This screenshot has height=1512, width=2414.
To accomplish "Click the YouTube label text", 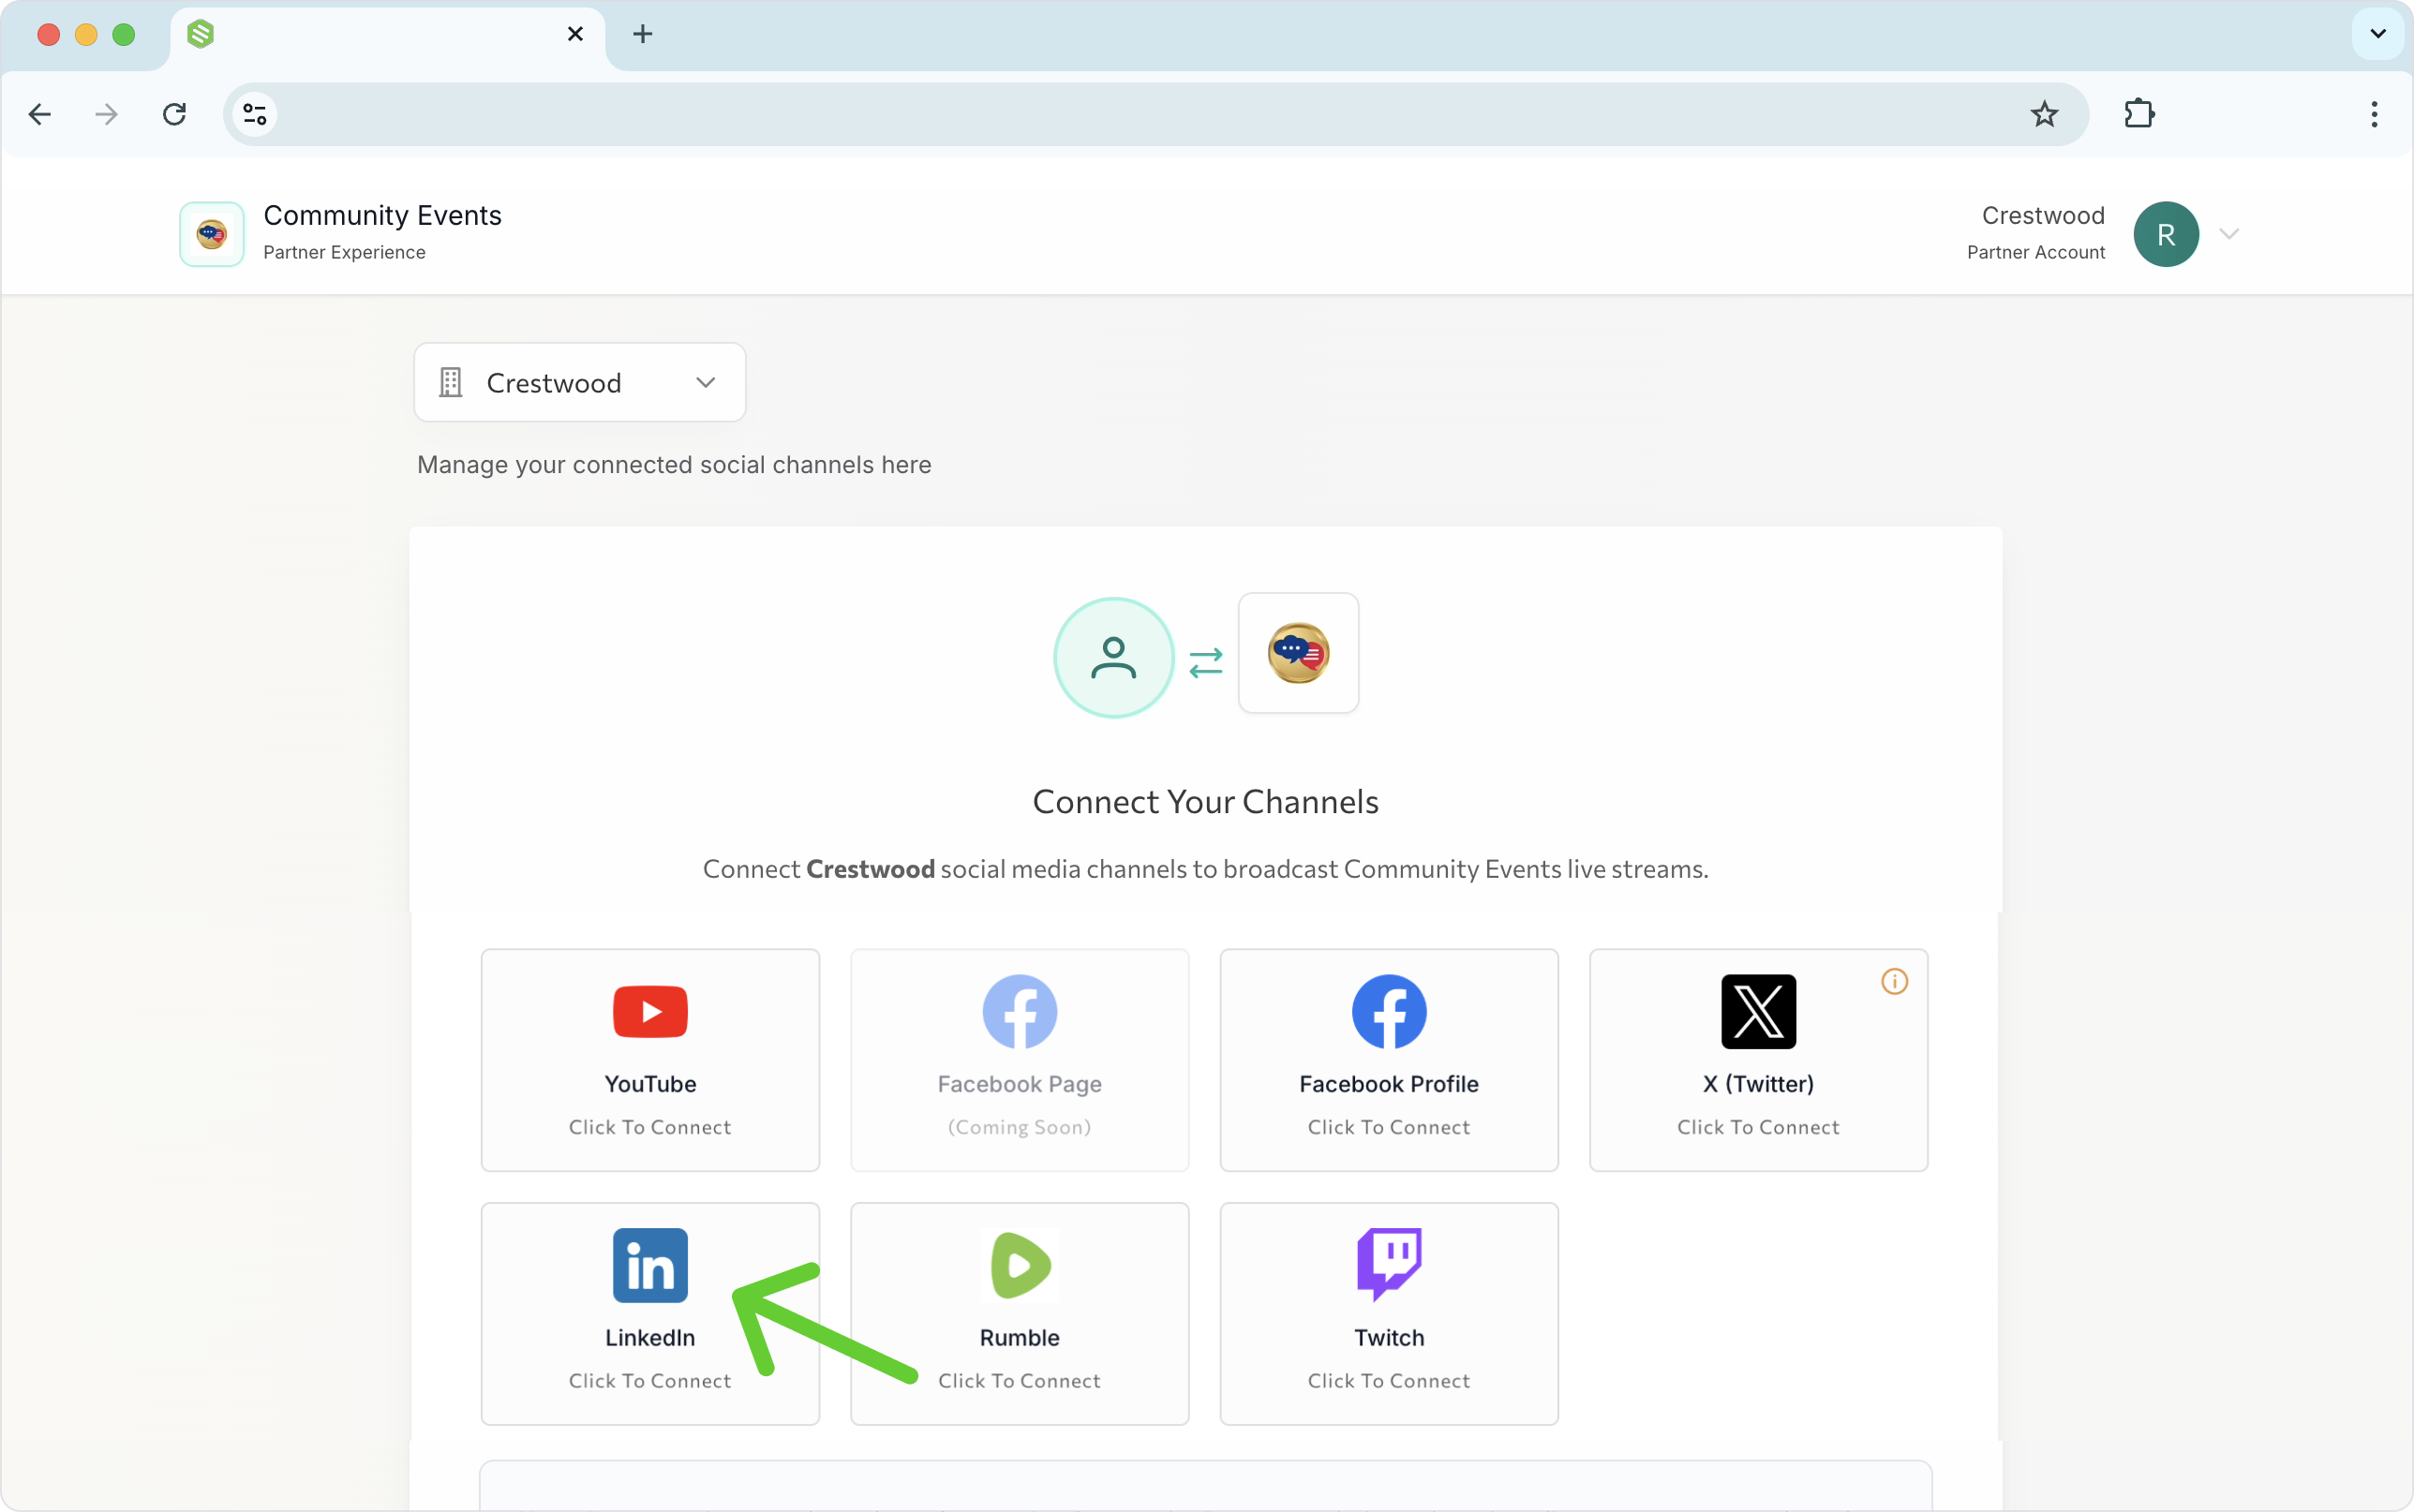I will click(650, 1084).
